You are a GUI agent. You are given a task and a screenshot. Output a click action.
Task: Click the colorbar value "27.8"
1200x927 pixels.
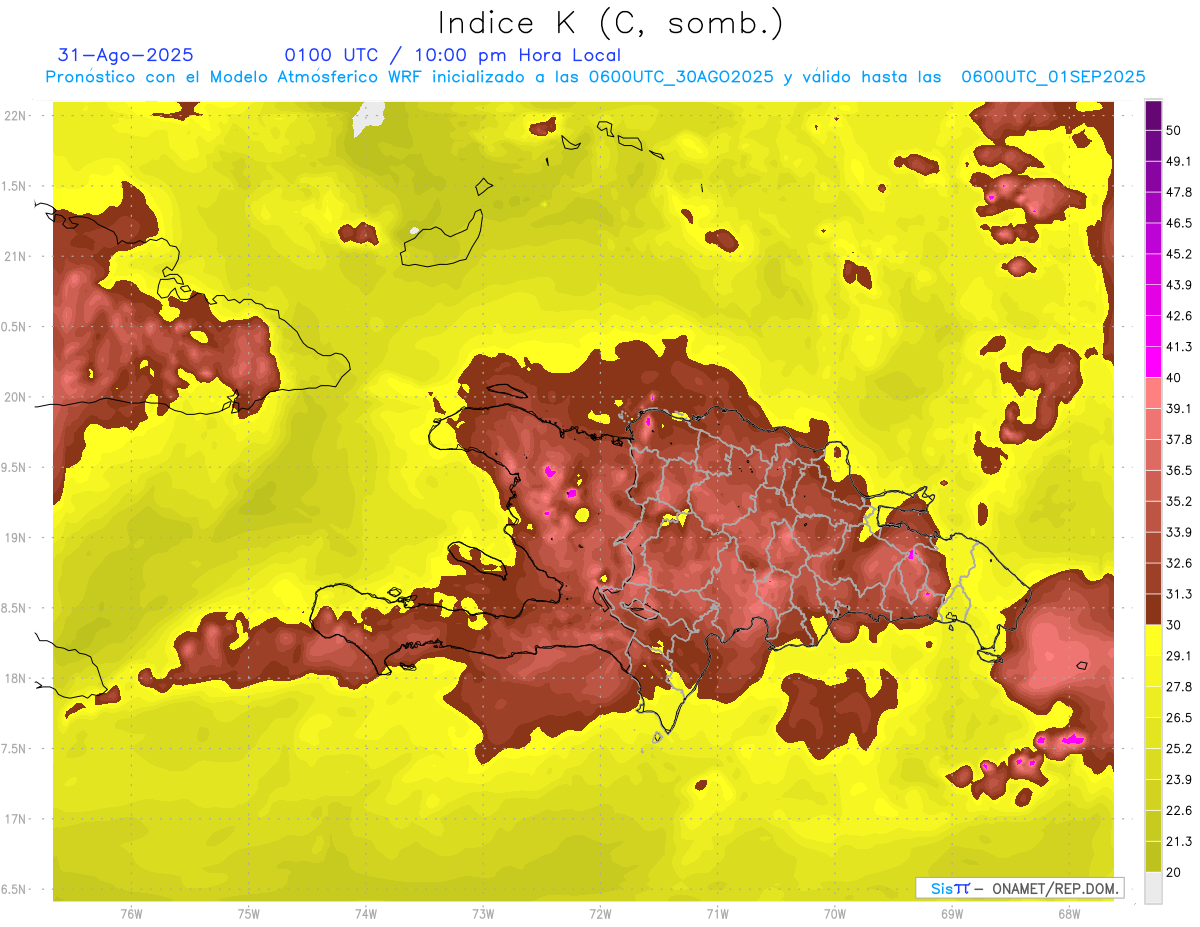coord(1178,687)
